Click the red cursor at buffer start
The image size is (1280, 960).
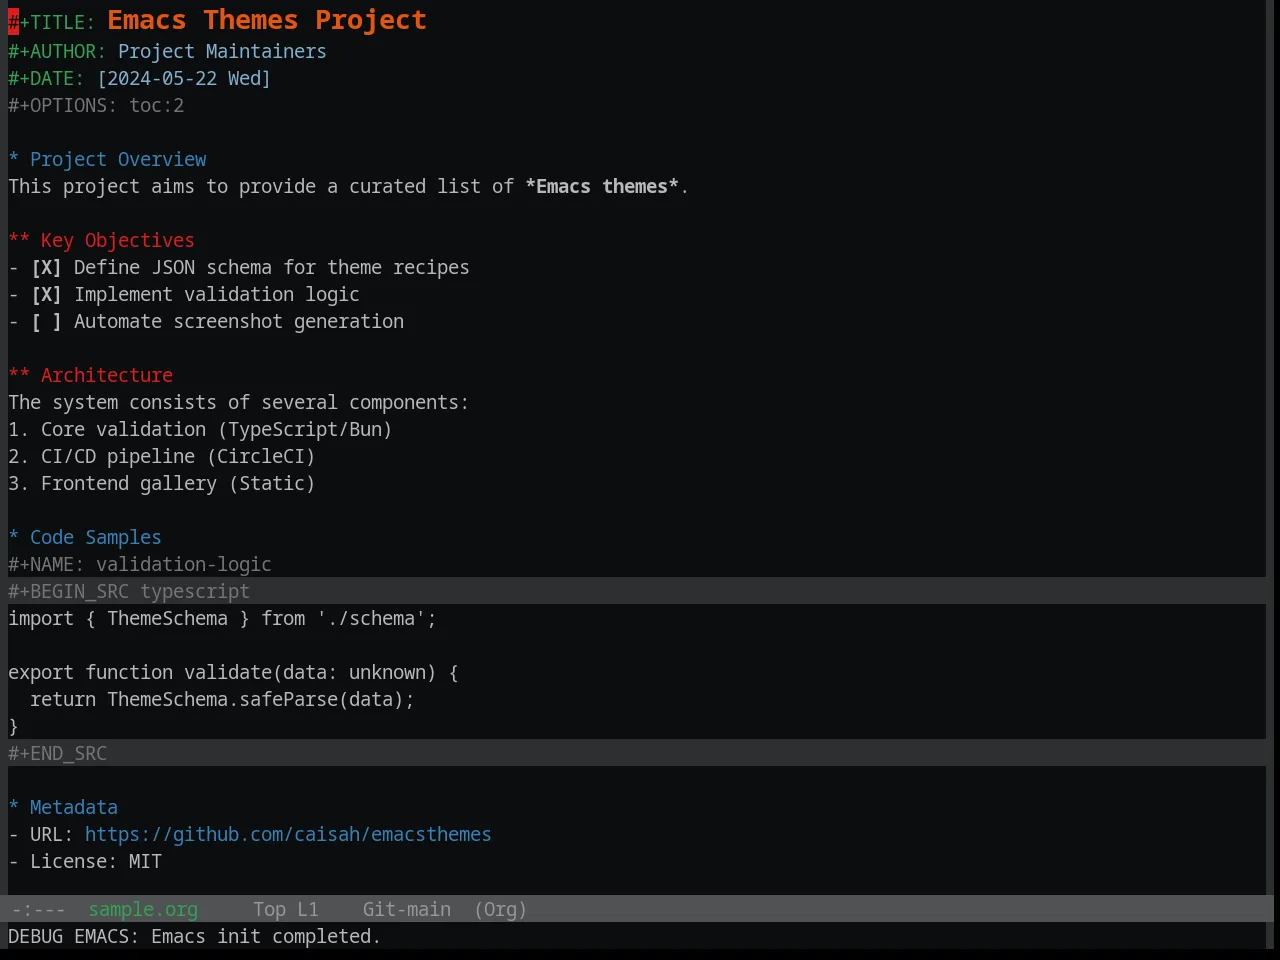13,22
